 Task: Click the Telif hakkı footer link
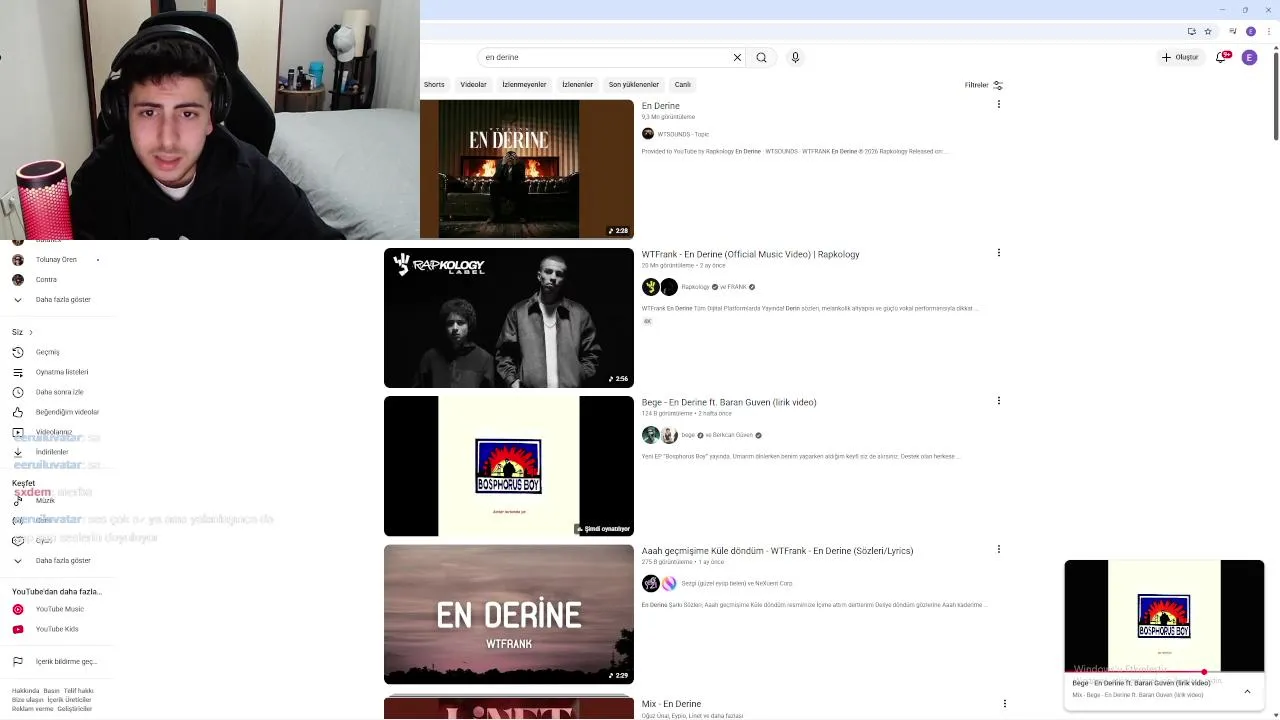(x=78, y=691)
